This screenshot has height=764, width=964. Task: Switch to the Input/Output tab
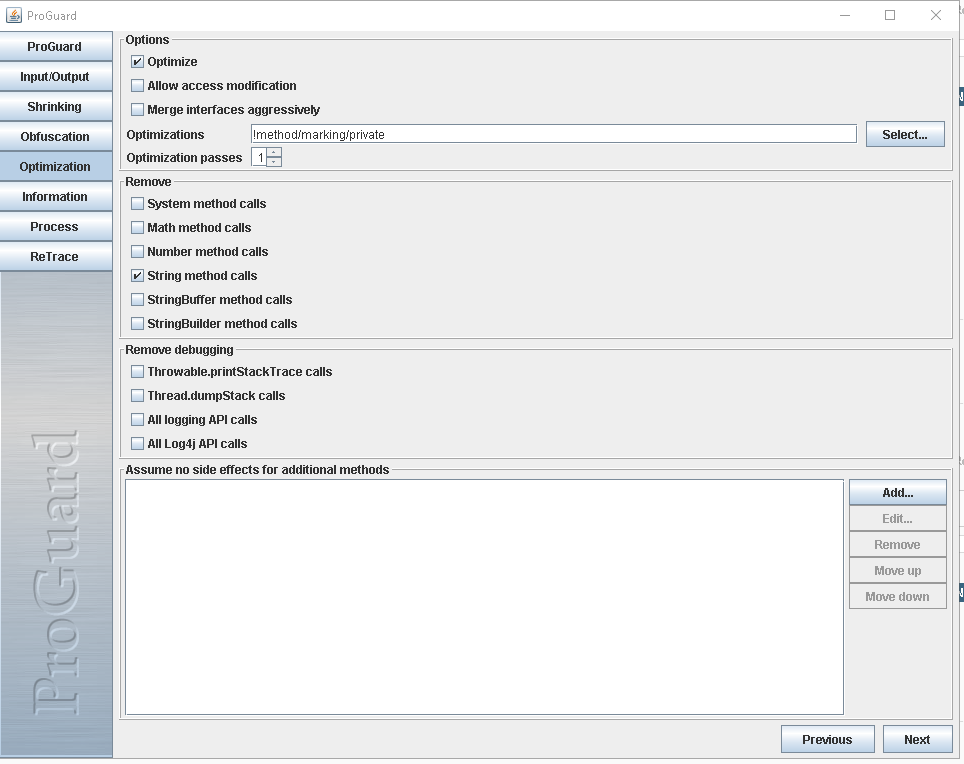(x=56, y=77)
